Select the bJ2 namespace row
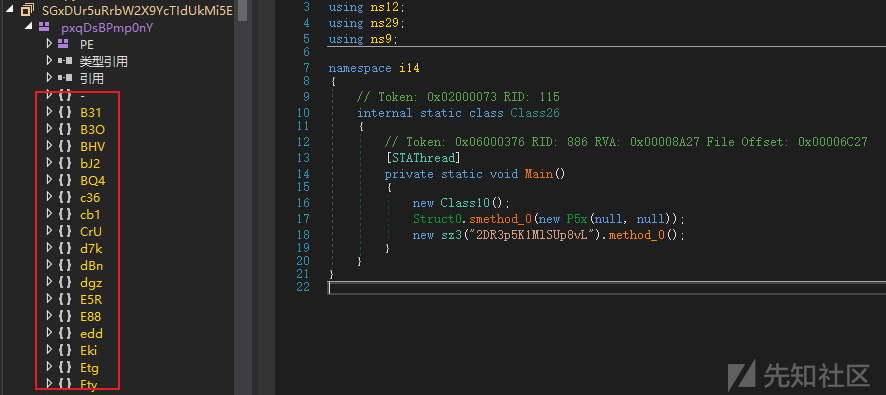Screen dimensions: 886x395 pyautogui.click(x=90, y=163)
